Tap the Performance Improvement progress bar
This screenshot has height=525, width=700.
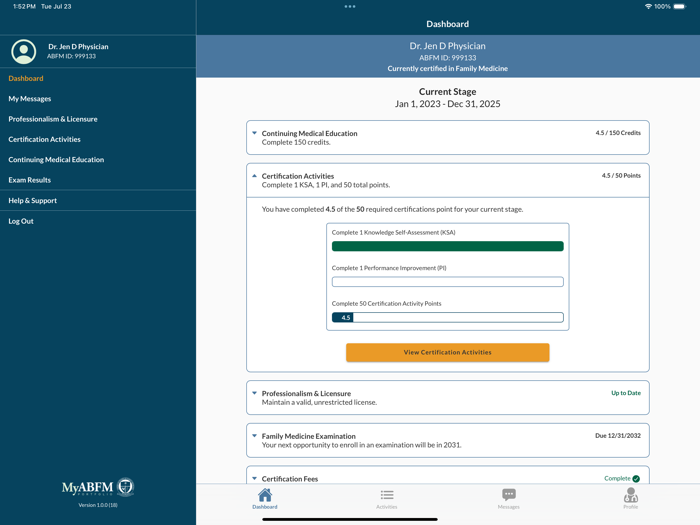[447, 282]
